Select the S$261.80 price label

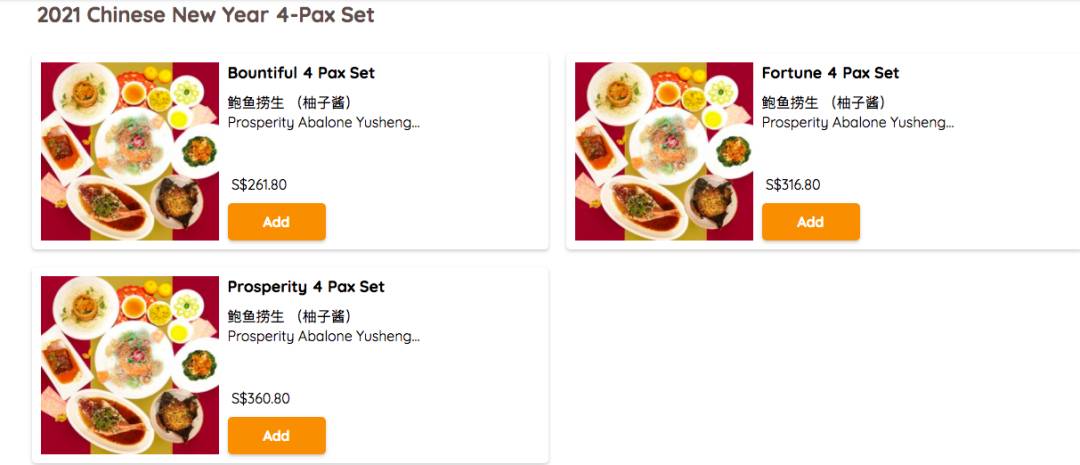pos(259,185)
